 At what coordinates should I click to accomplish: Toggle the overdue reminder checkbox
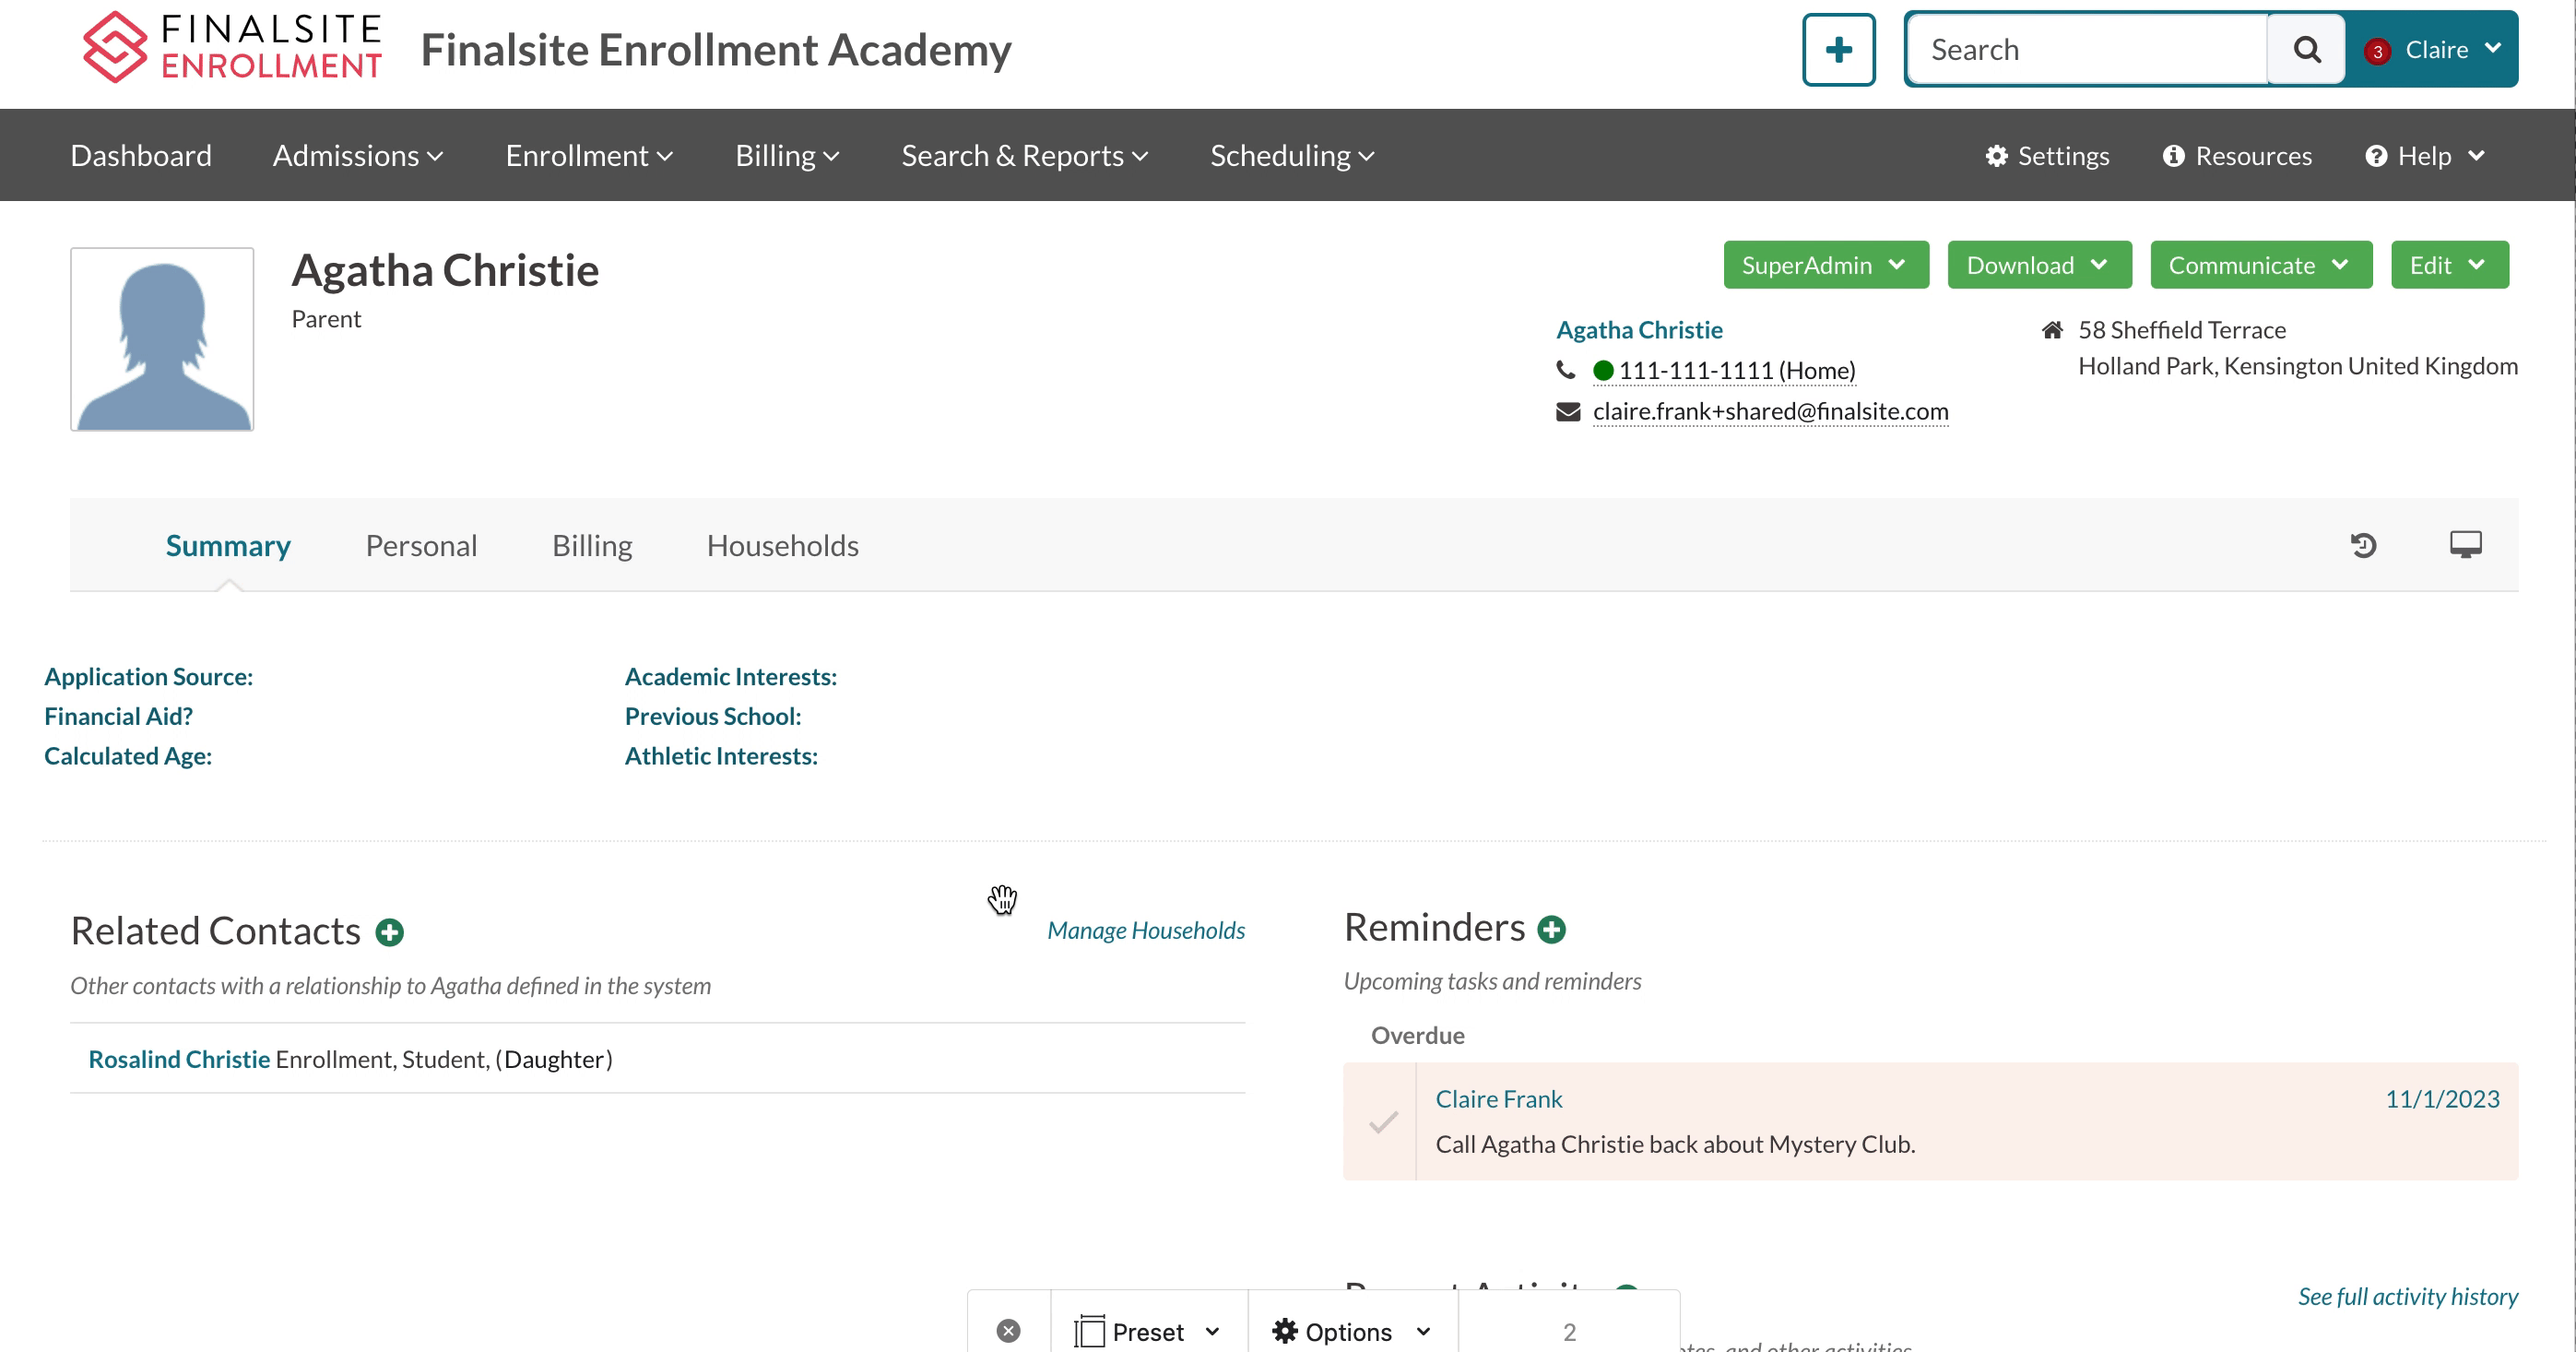tap(1383, 1121)
